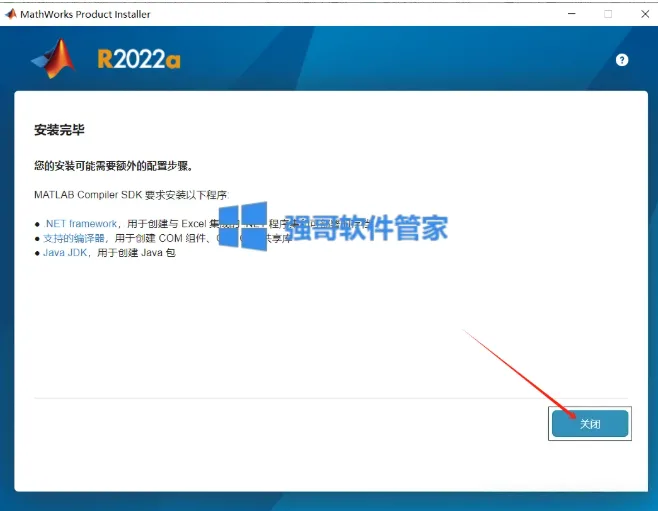Click the R2022a release label
658x511 pixels.
pyautogui.click(x=139, y=59)
